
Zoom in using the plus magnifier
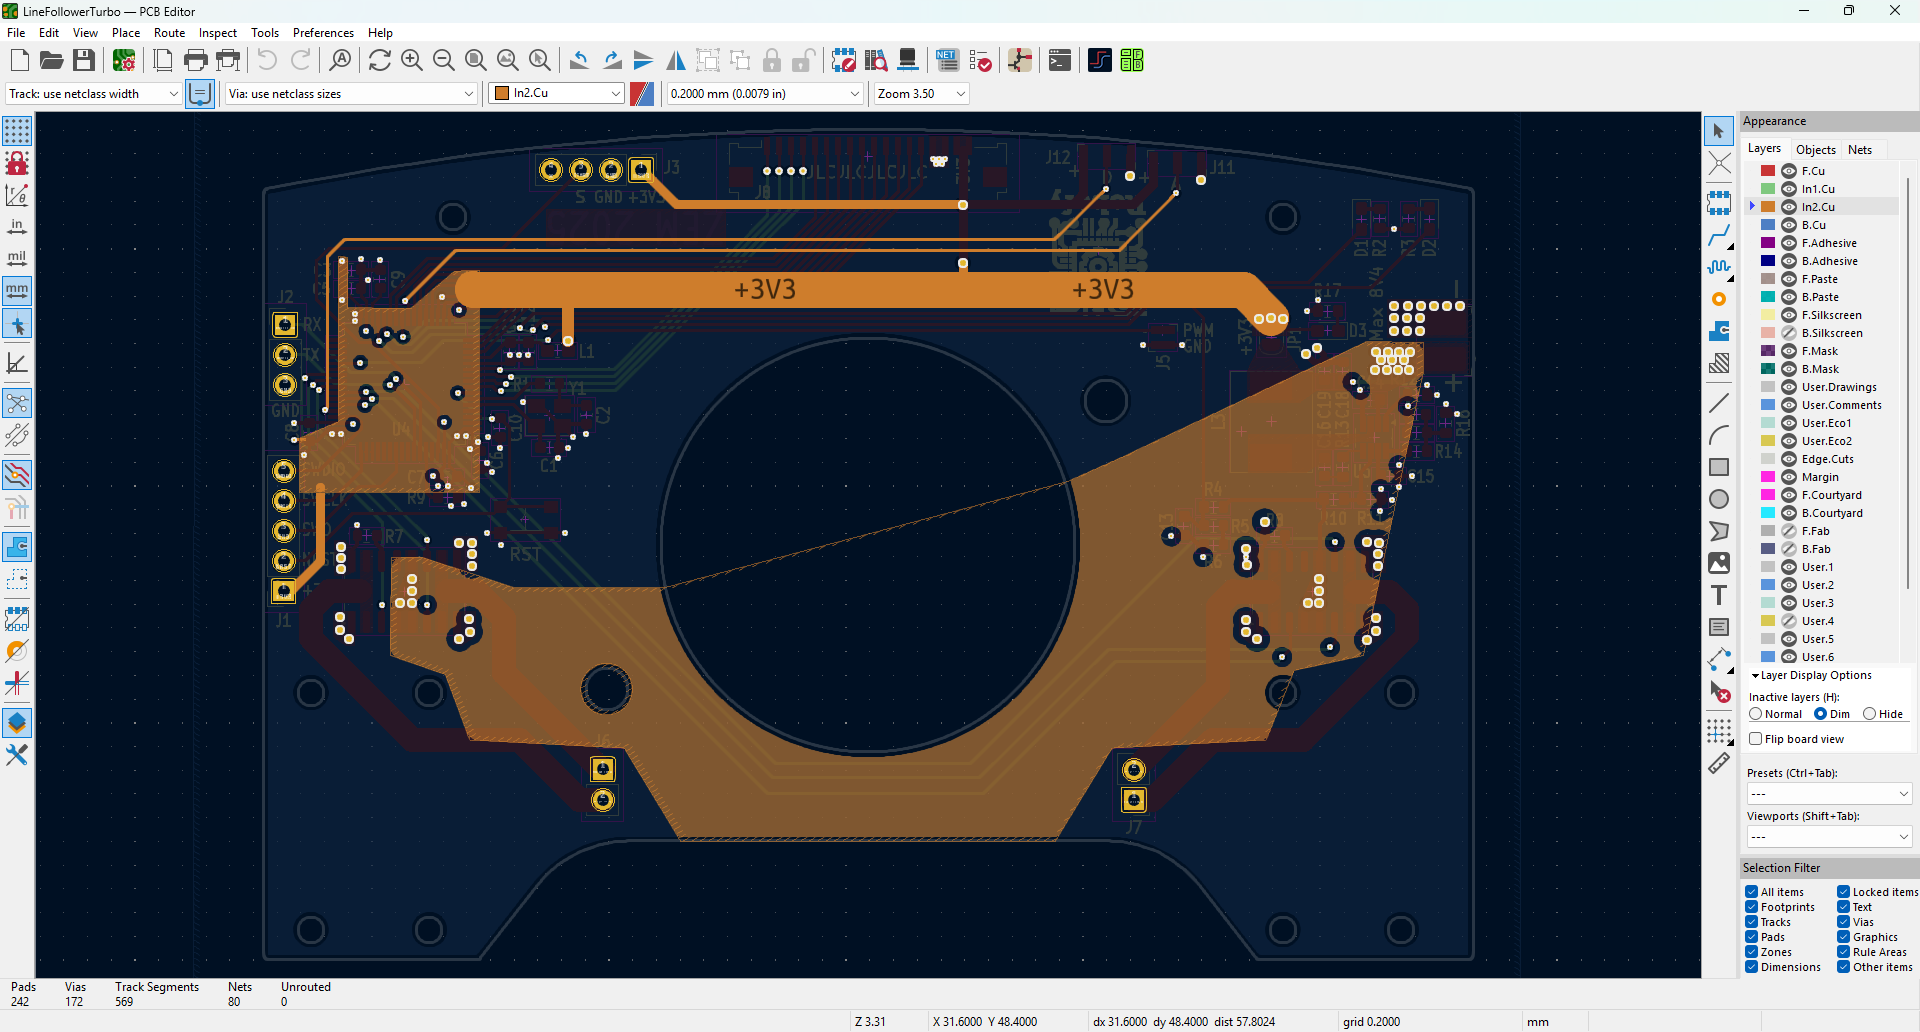[412, 60]
